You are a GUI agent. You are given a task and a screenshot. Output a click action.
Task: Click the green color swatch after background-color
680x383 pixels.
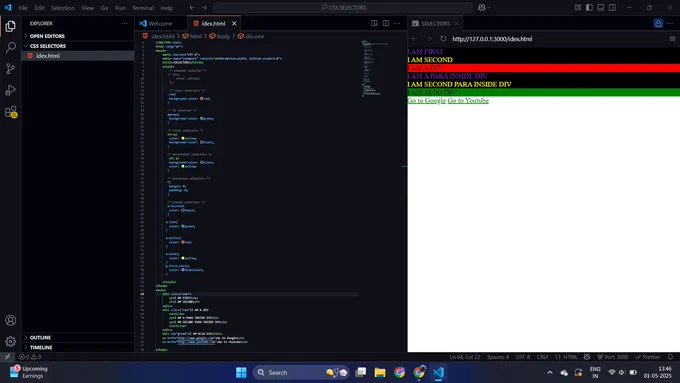[202, 118]
